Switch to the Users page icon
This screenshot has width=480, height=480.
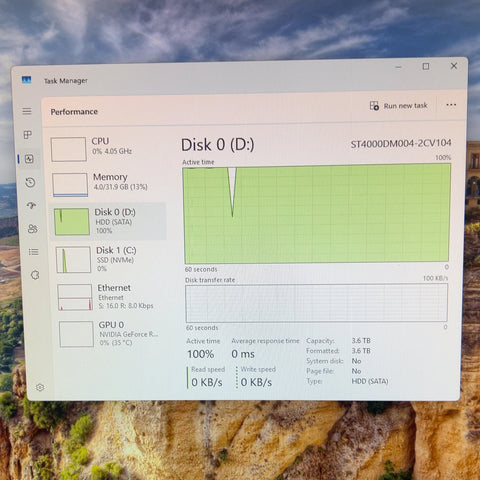click(33, 229)
